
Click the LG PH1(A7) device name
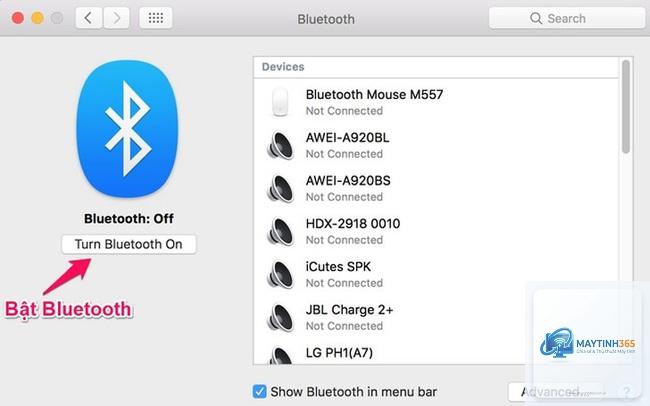point(339,353)
